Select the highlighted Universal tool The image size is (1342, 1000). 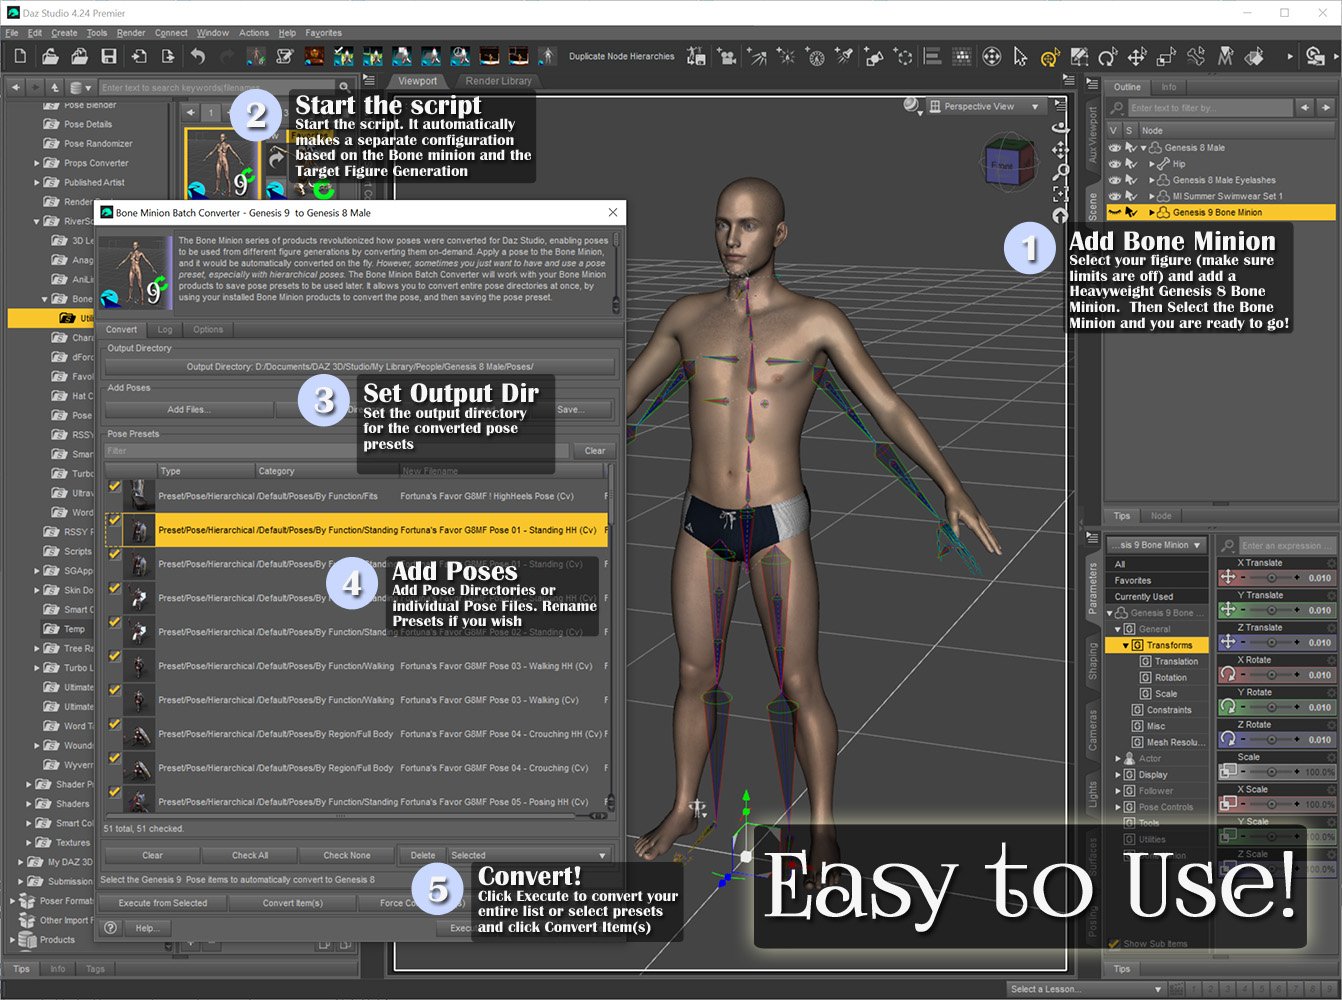point(1050,57)
